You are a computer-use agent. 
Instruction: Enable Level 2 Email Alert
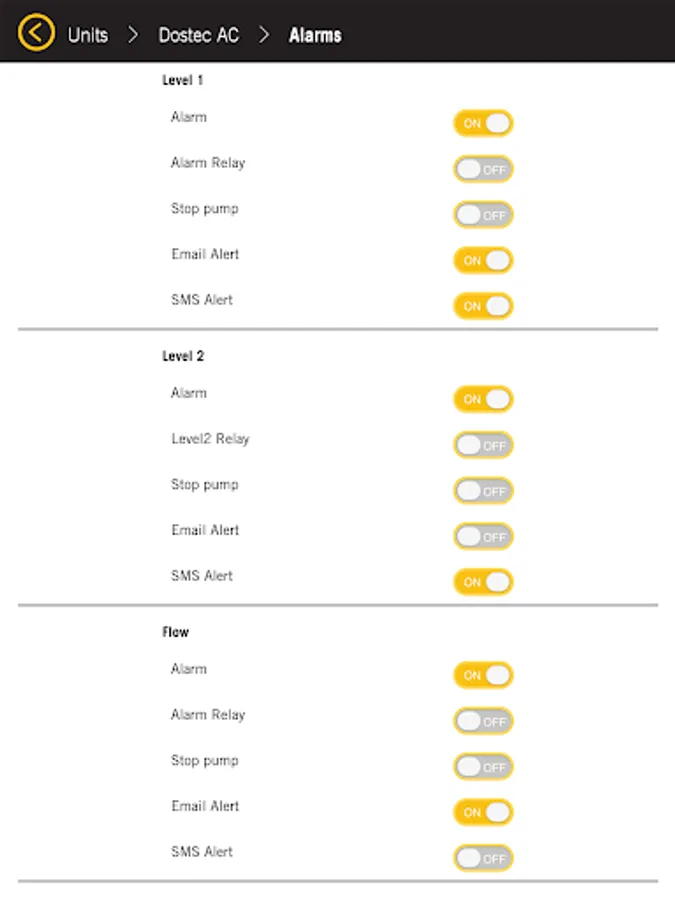483,537
